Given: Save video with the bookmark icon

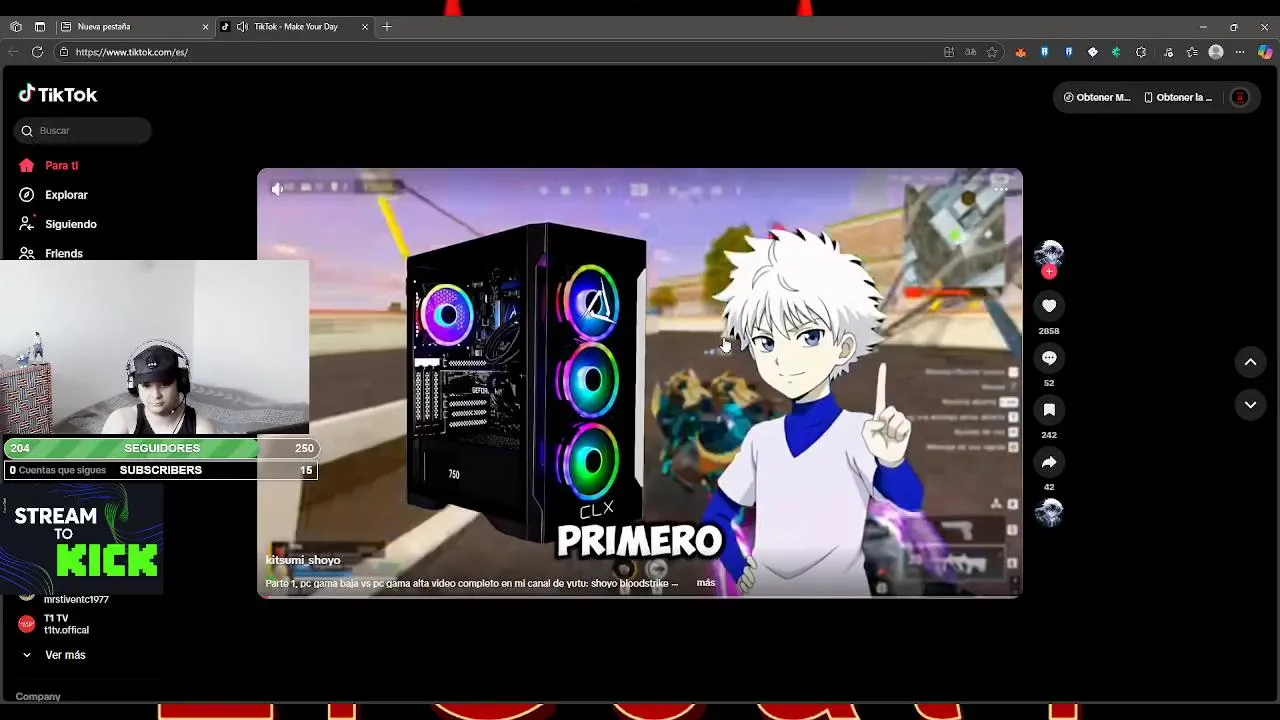Looking at the screenshot, I should pyautogui.click(x=1049, y=410).
